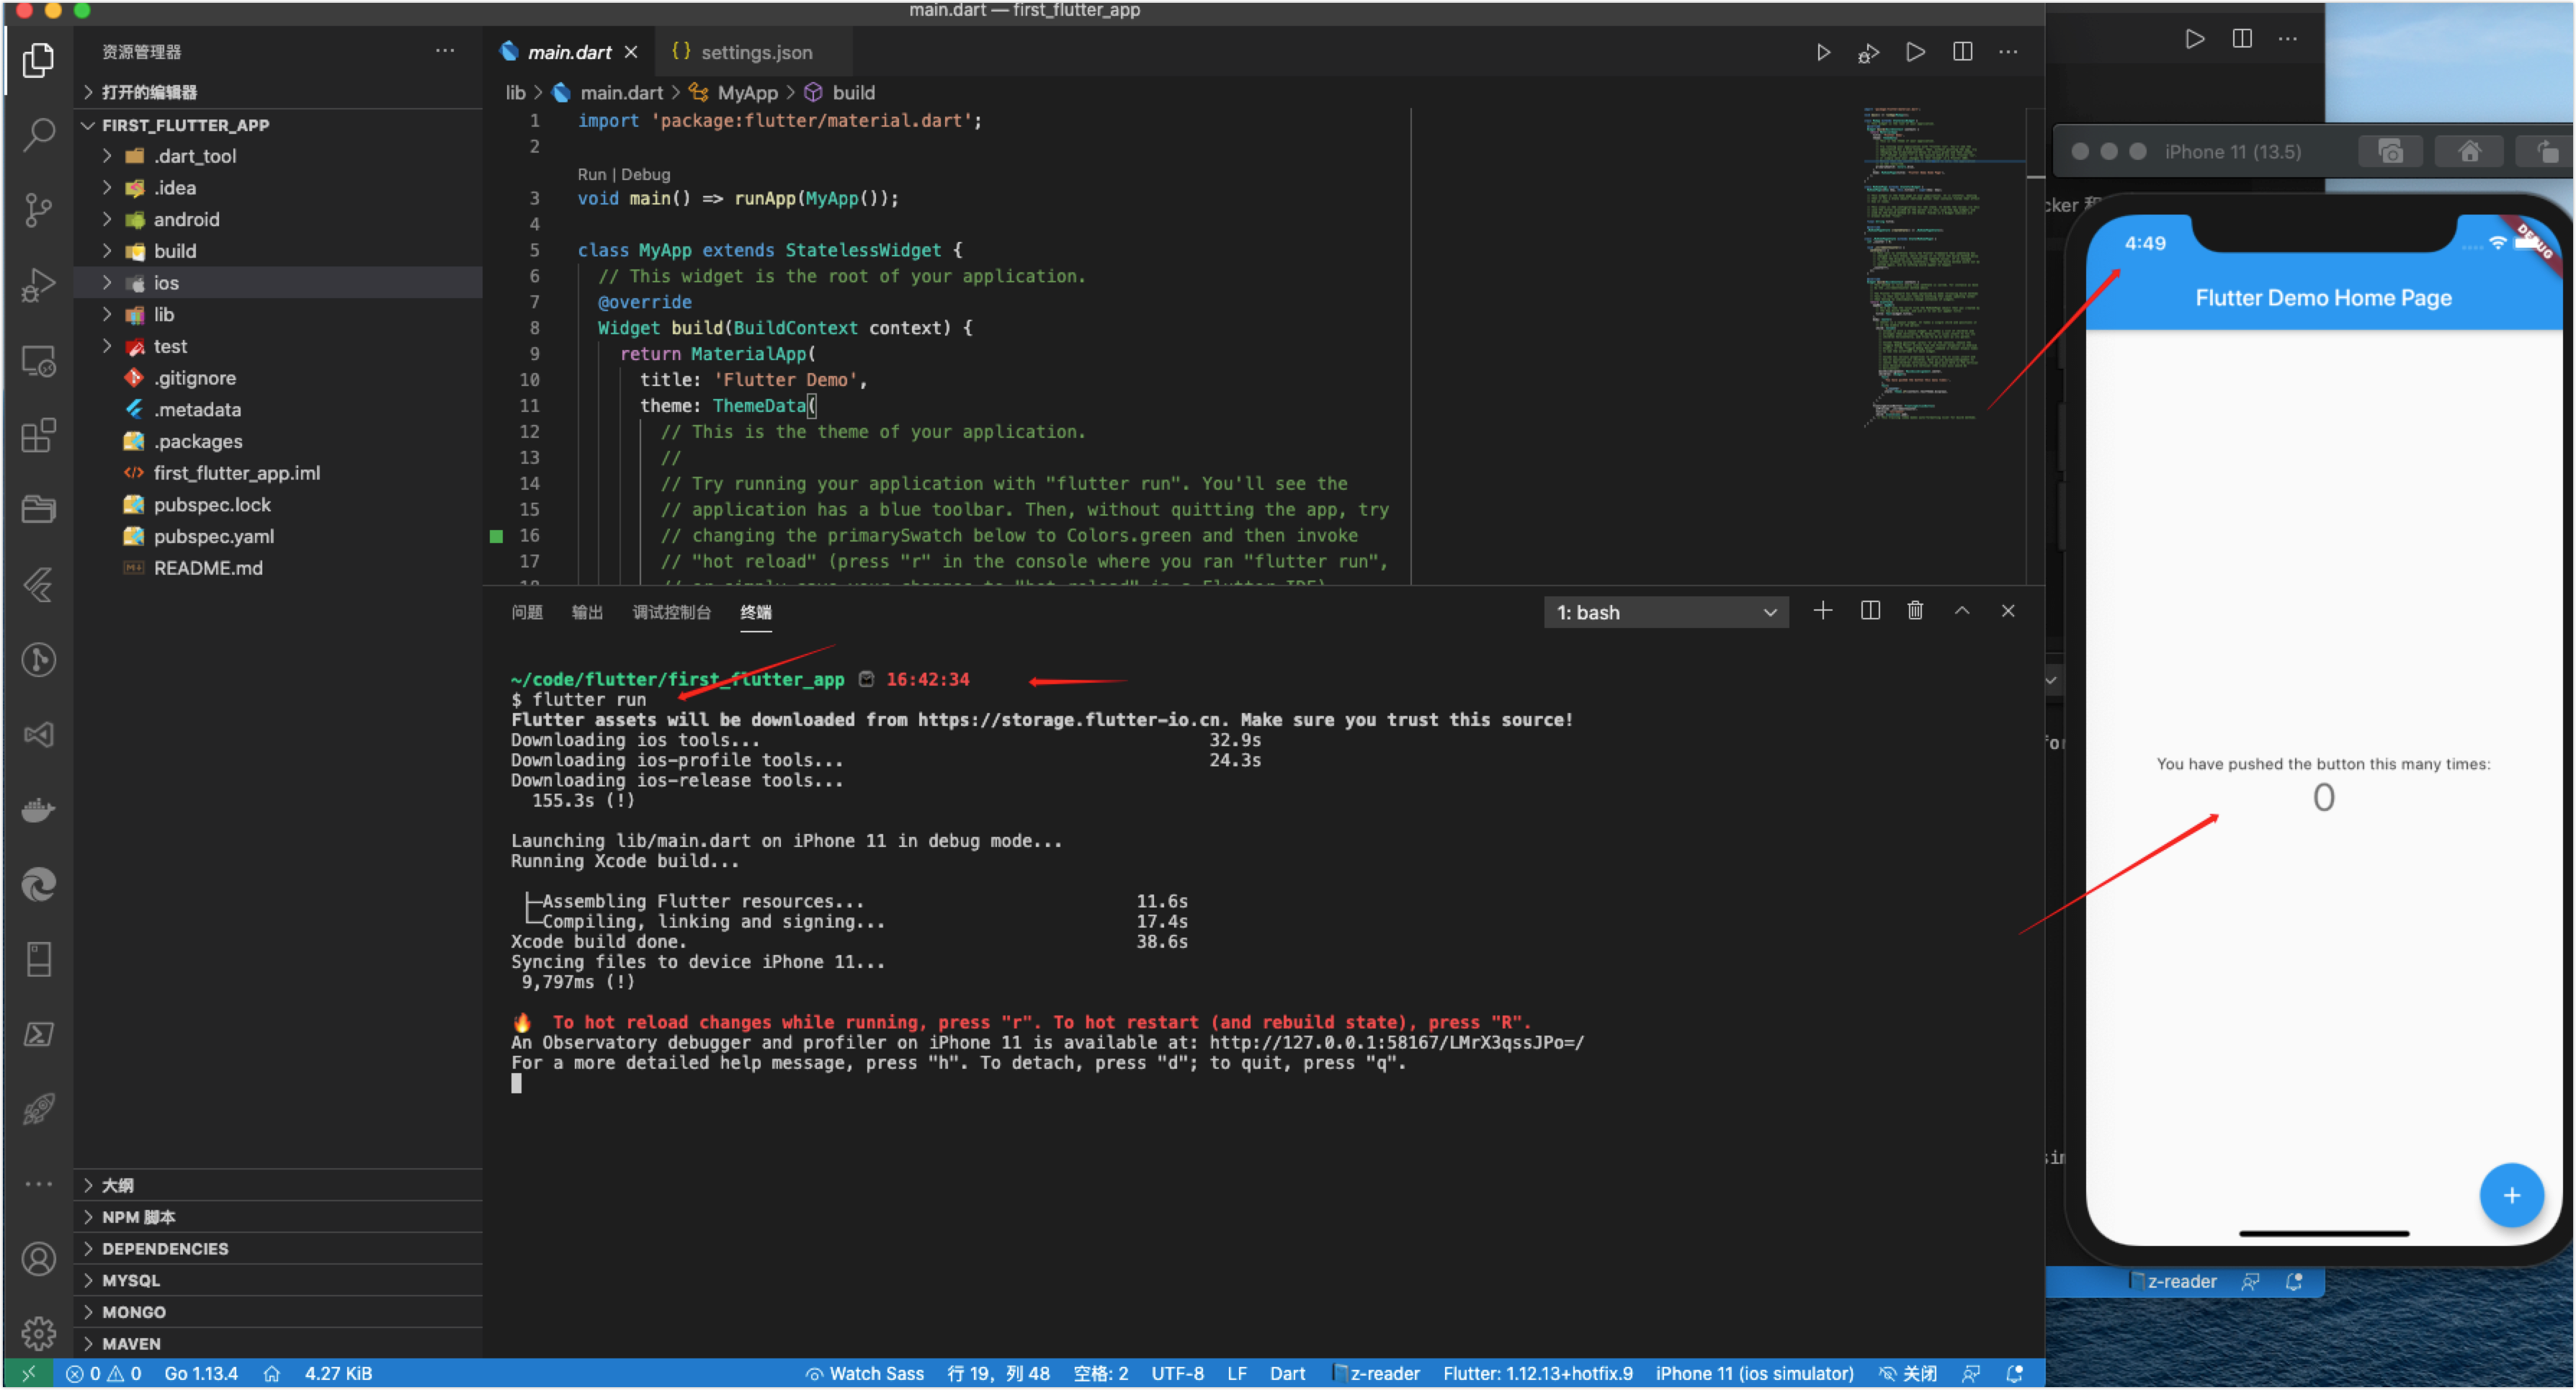Click the UTF-8 encoding in status bar

[x=1177, y=1374]
